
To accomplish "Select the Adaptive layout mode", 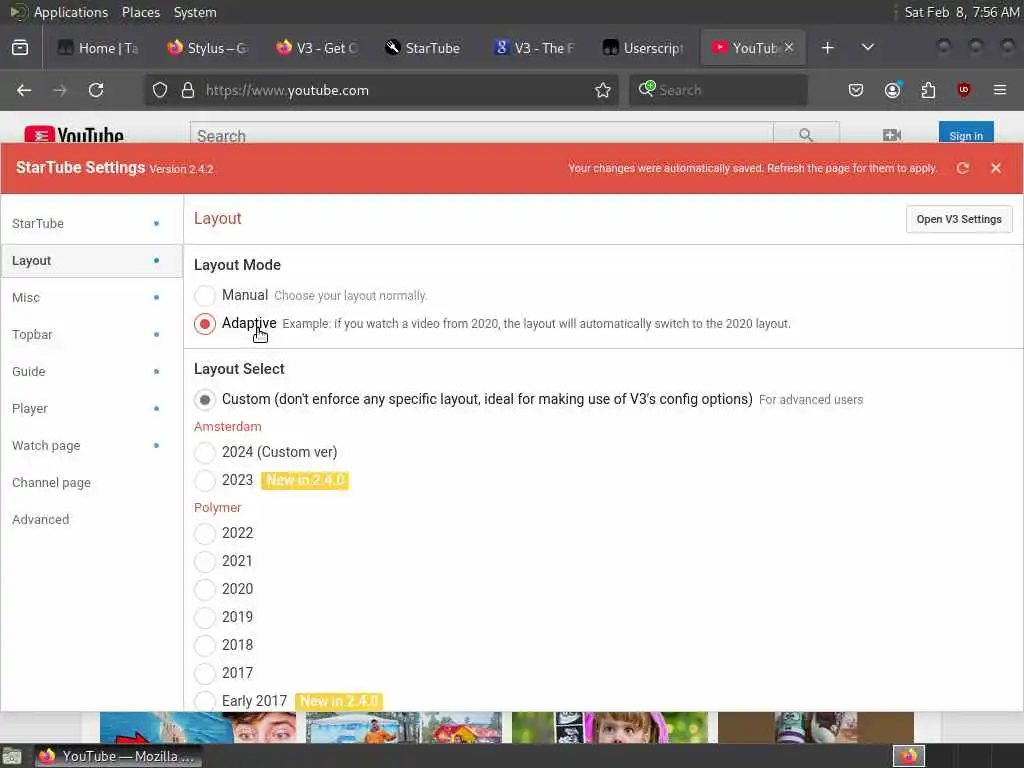I will (x=204, y=324).
